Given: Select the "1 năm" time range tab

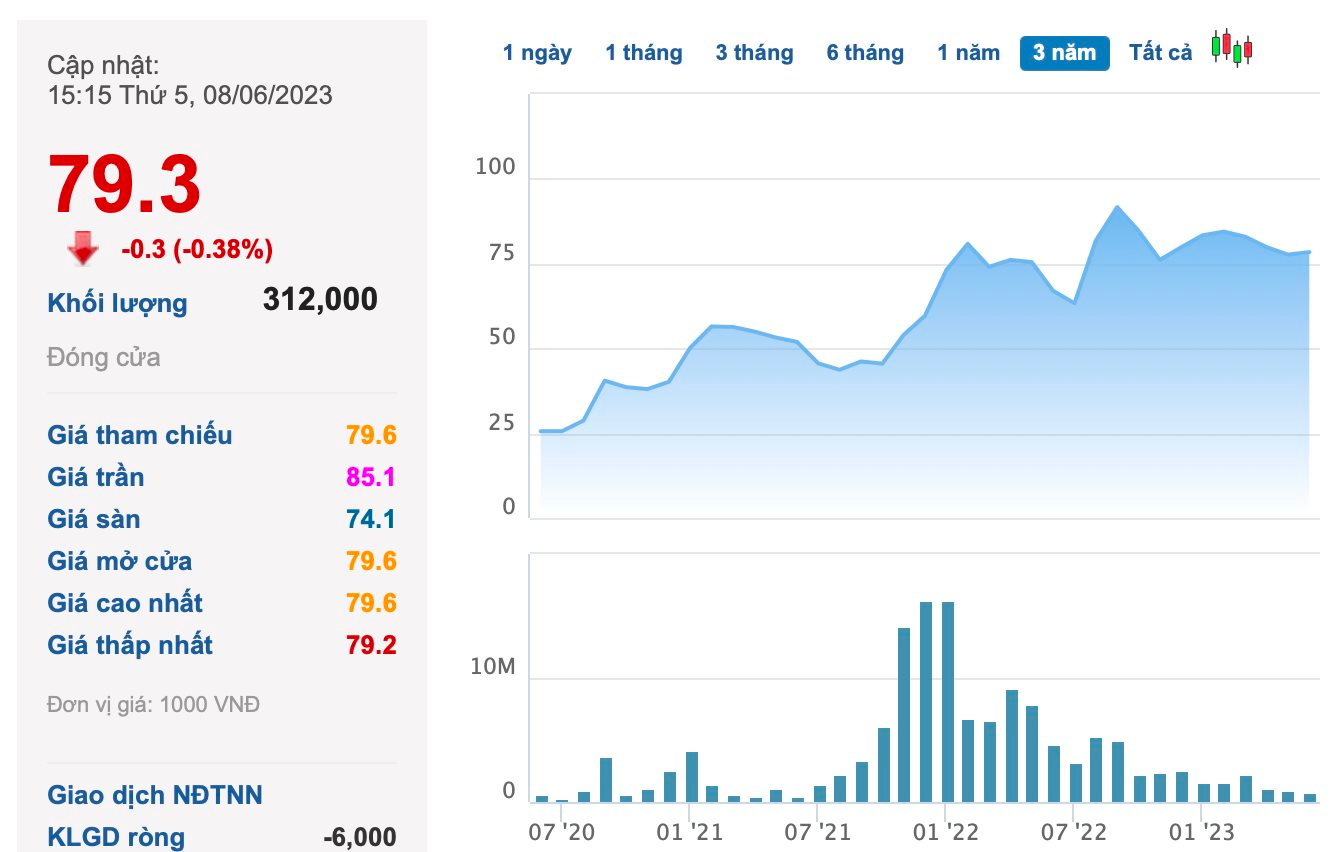Looking at the screenshot, I should click(968, 53).
